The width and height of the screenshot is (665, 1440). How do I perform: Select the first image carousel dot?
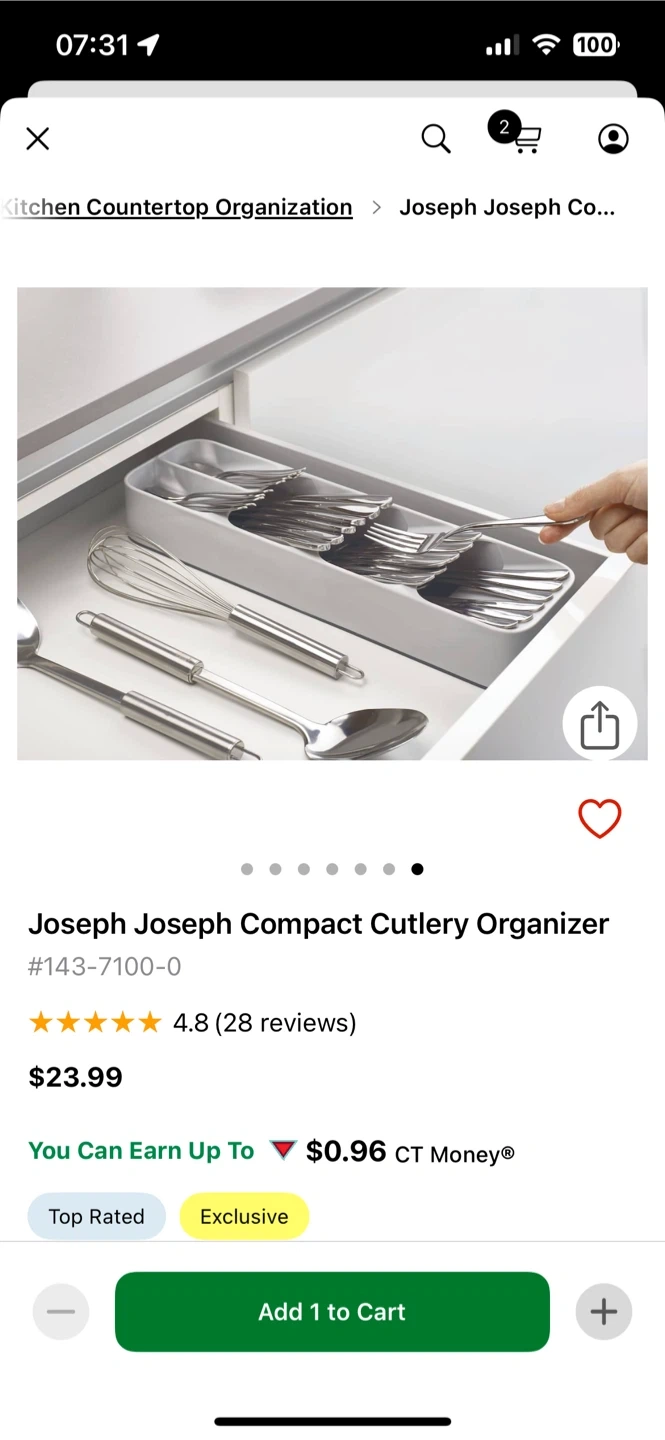[247, 869]
